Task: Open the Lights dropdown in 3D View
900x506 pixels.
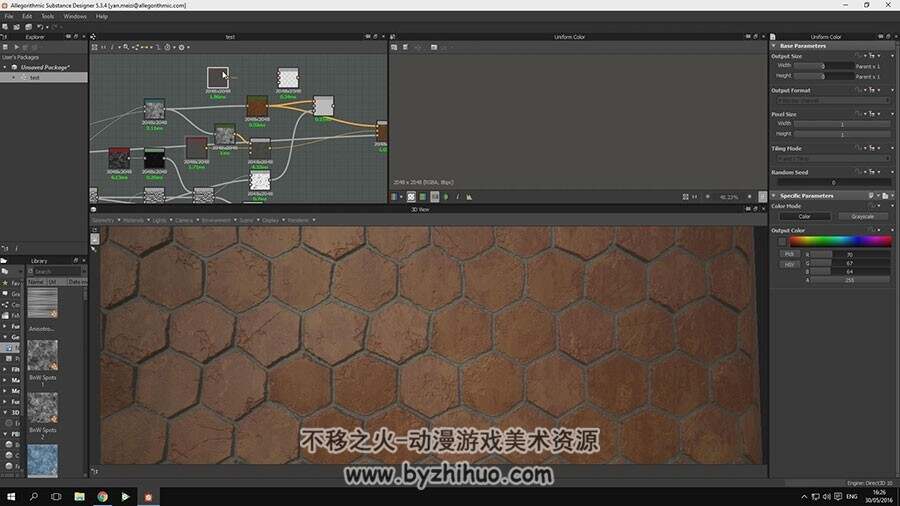Action: [160, 220]
